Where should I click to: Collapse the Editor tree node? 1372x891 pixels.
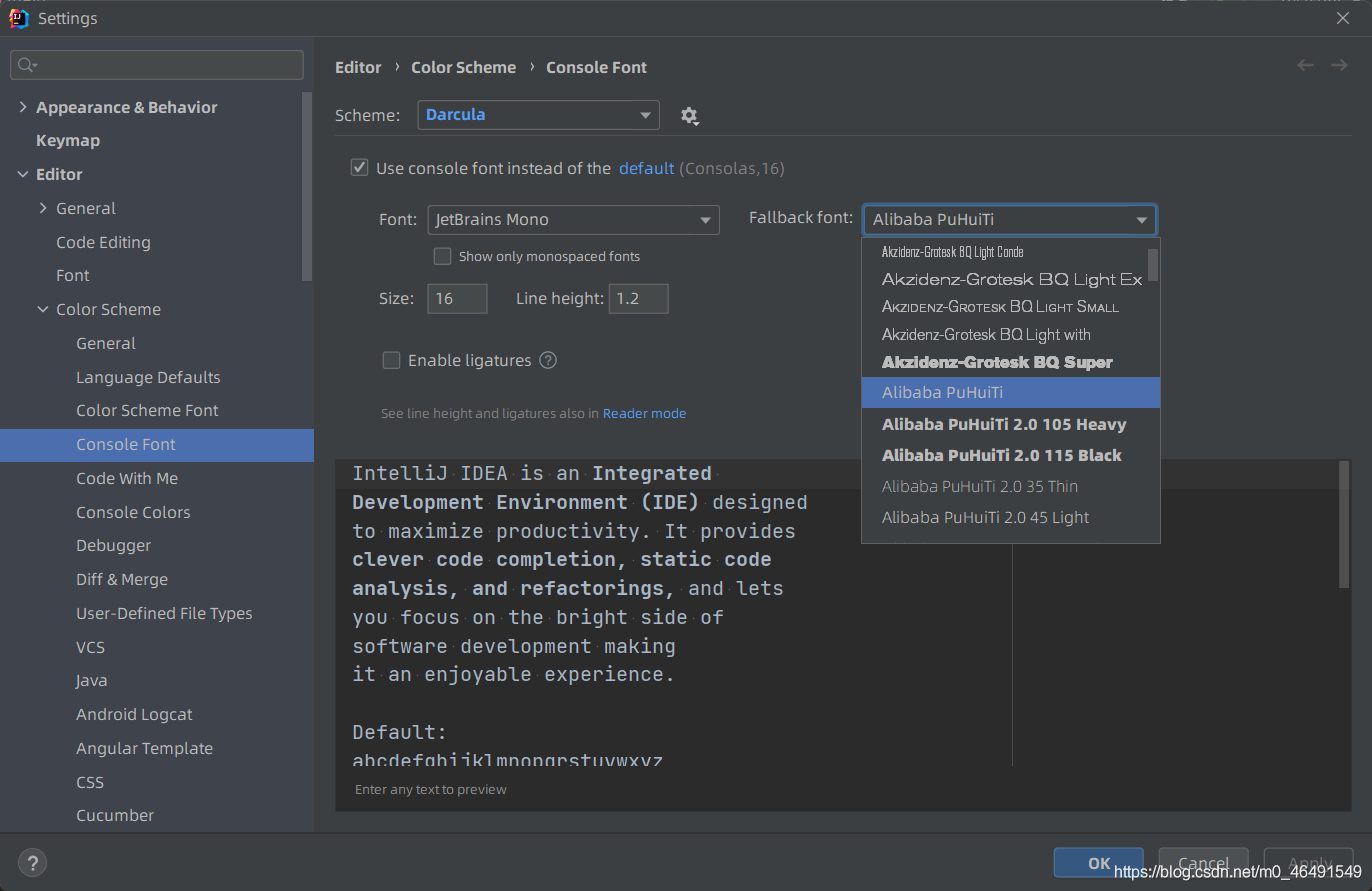[x=23, y=174]
